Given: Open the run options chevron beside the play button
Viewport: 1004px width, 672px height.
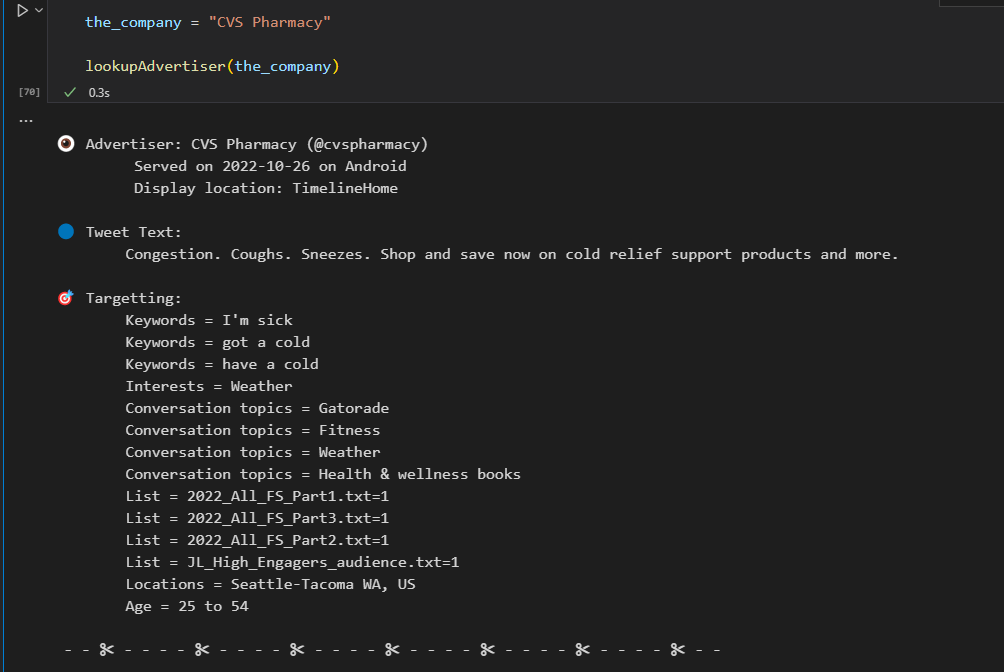Looking at the screenshot, I should point(39,10).
